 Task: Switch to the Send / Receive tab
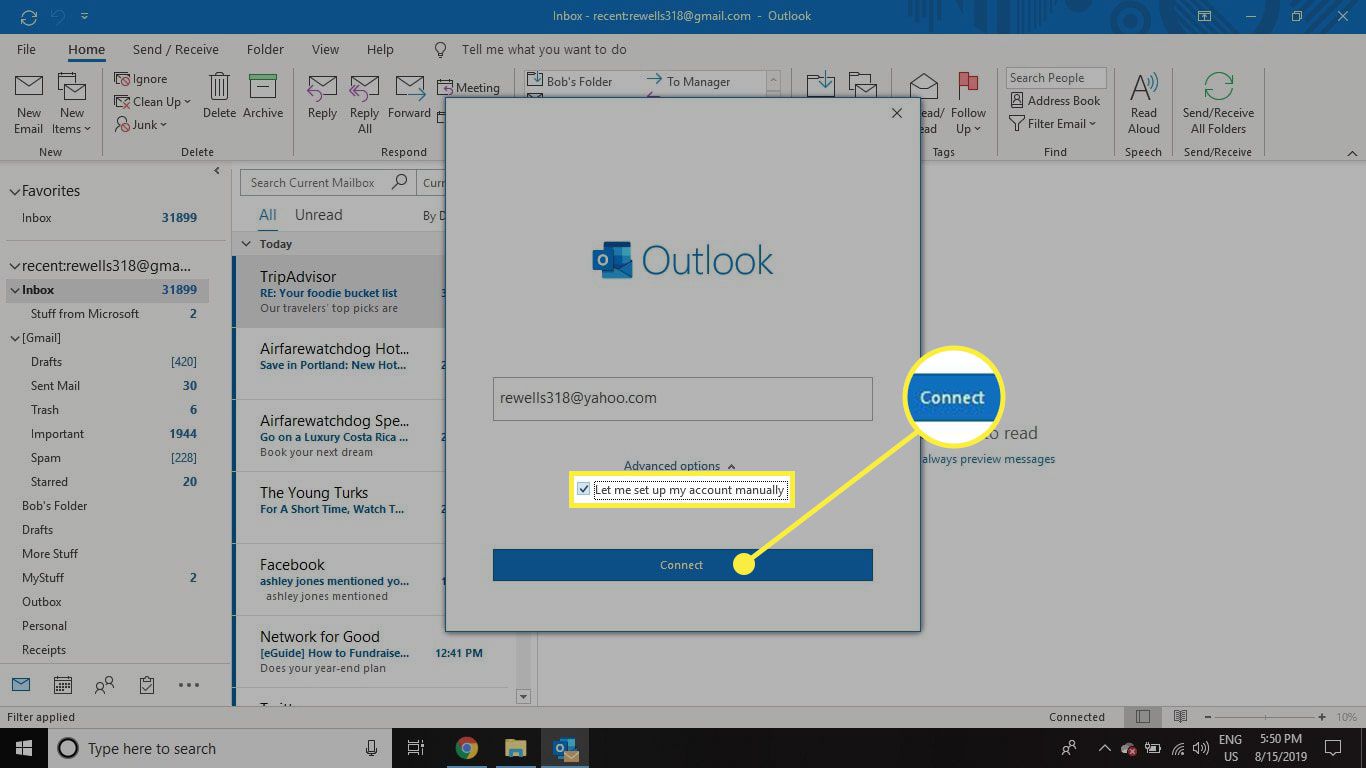coord(175,49)
